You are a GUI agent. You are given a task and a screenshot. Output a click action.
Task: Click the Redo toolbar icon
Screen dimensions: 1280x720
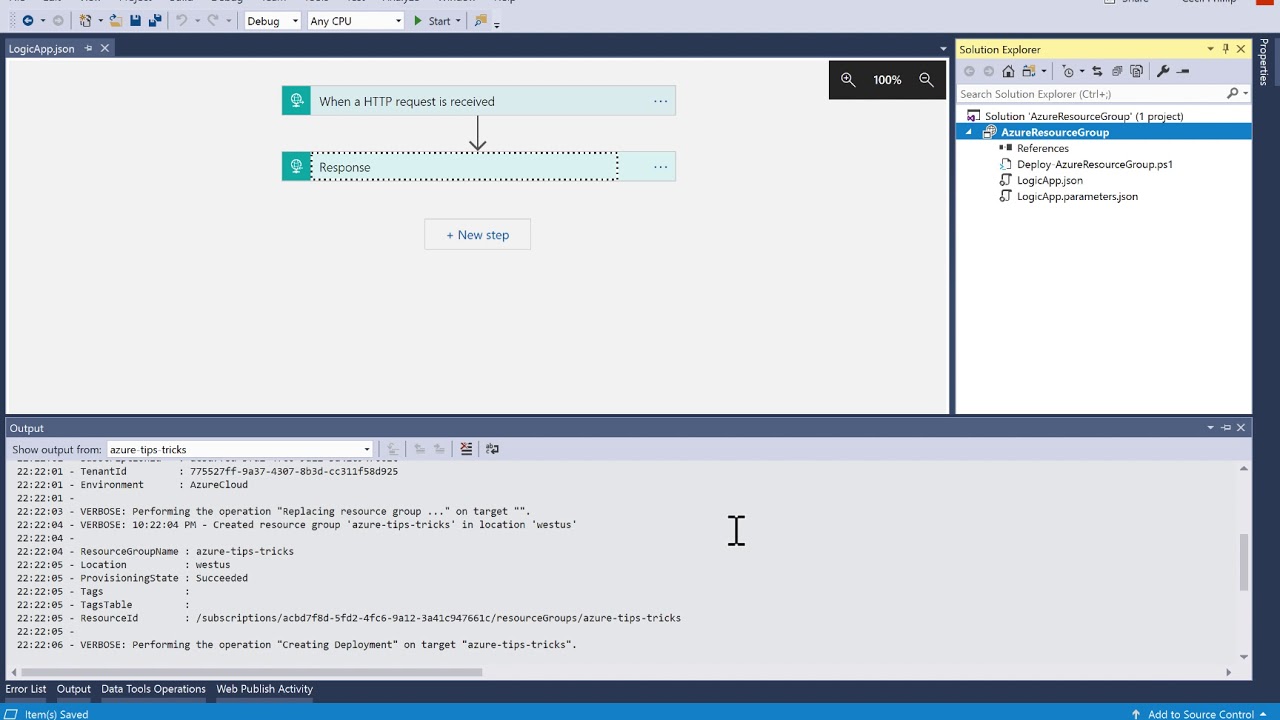click(x=212, y=21)
